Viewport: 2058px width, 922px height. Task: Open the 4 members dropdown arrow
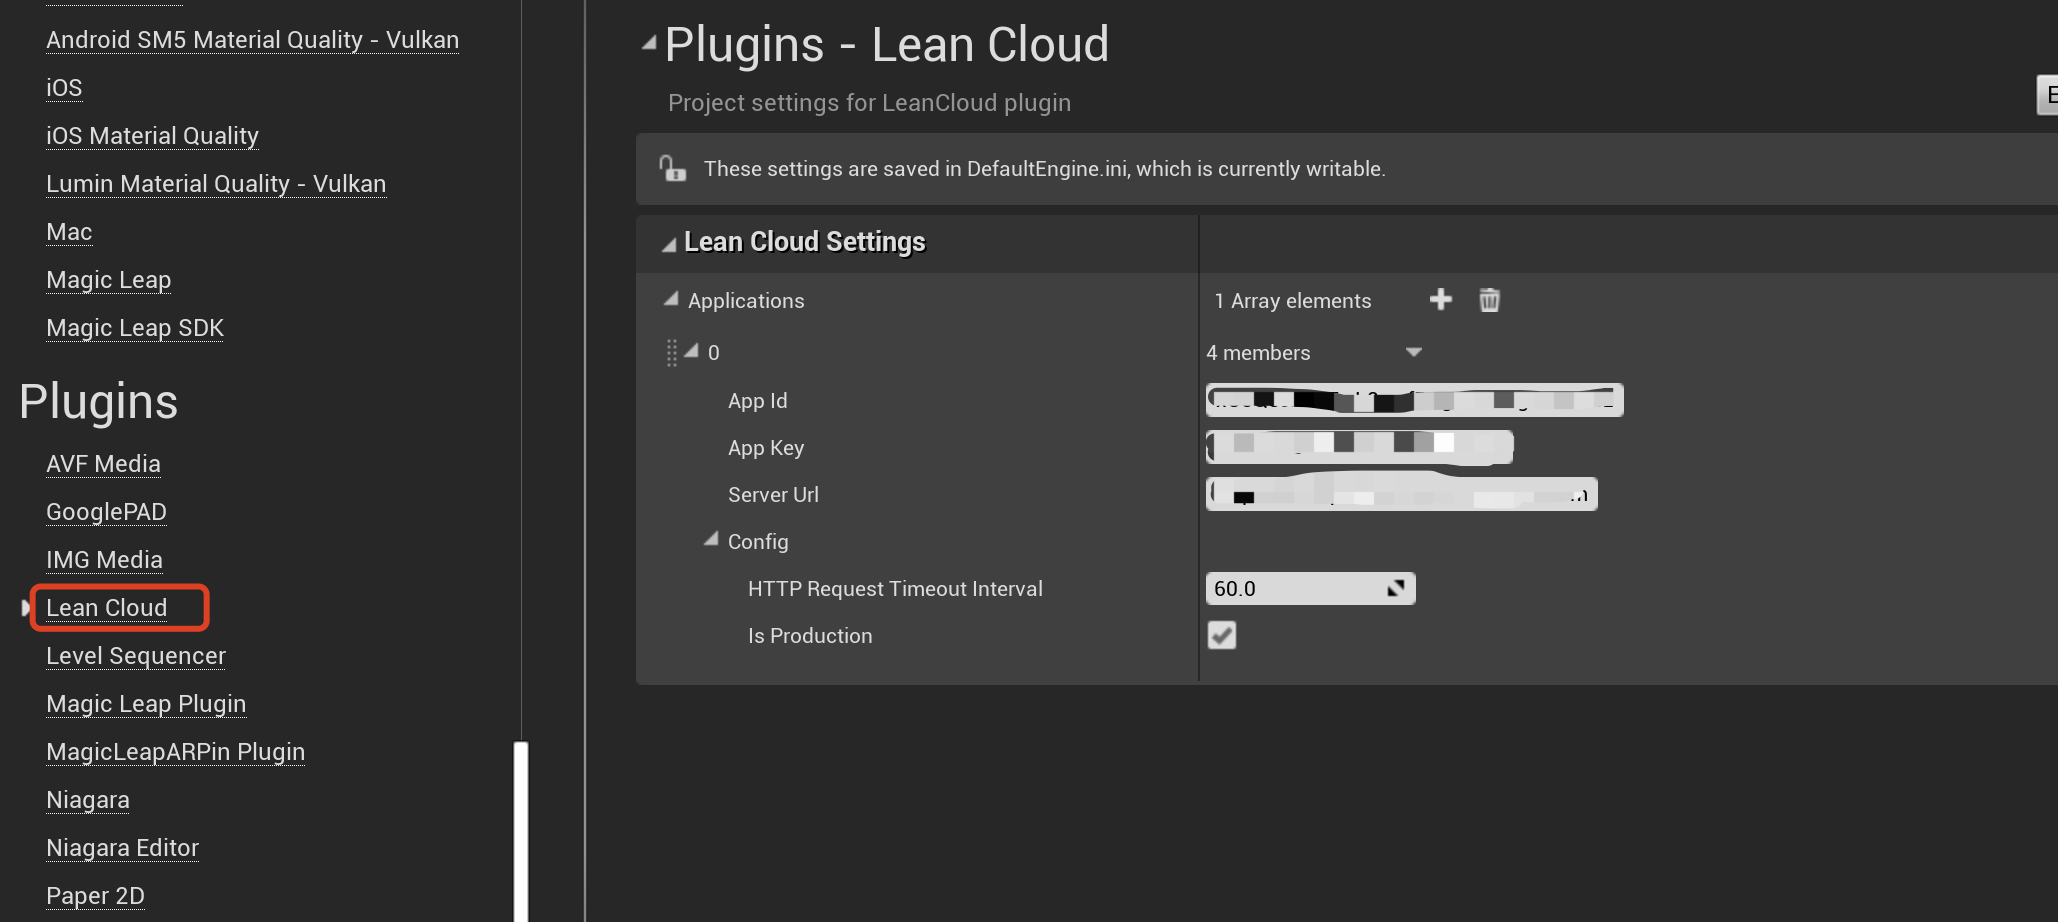point(1413,352)
